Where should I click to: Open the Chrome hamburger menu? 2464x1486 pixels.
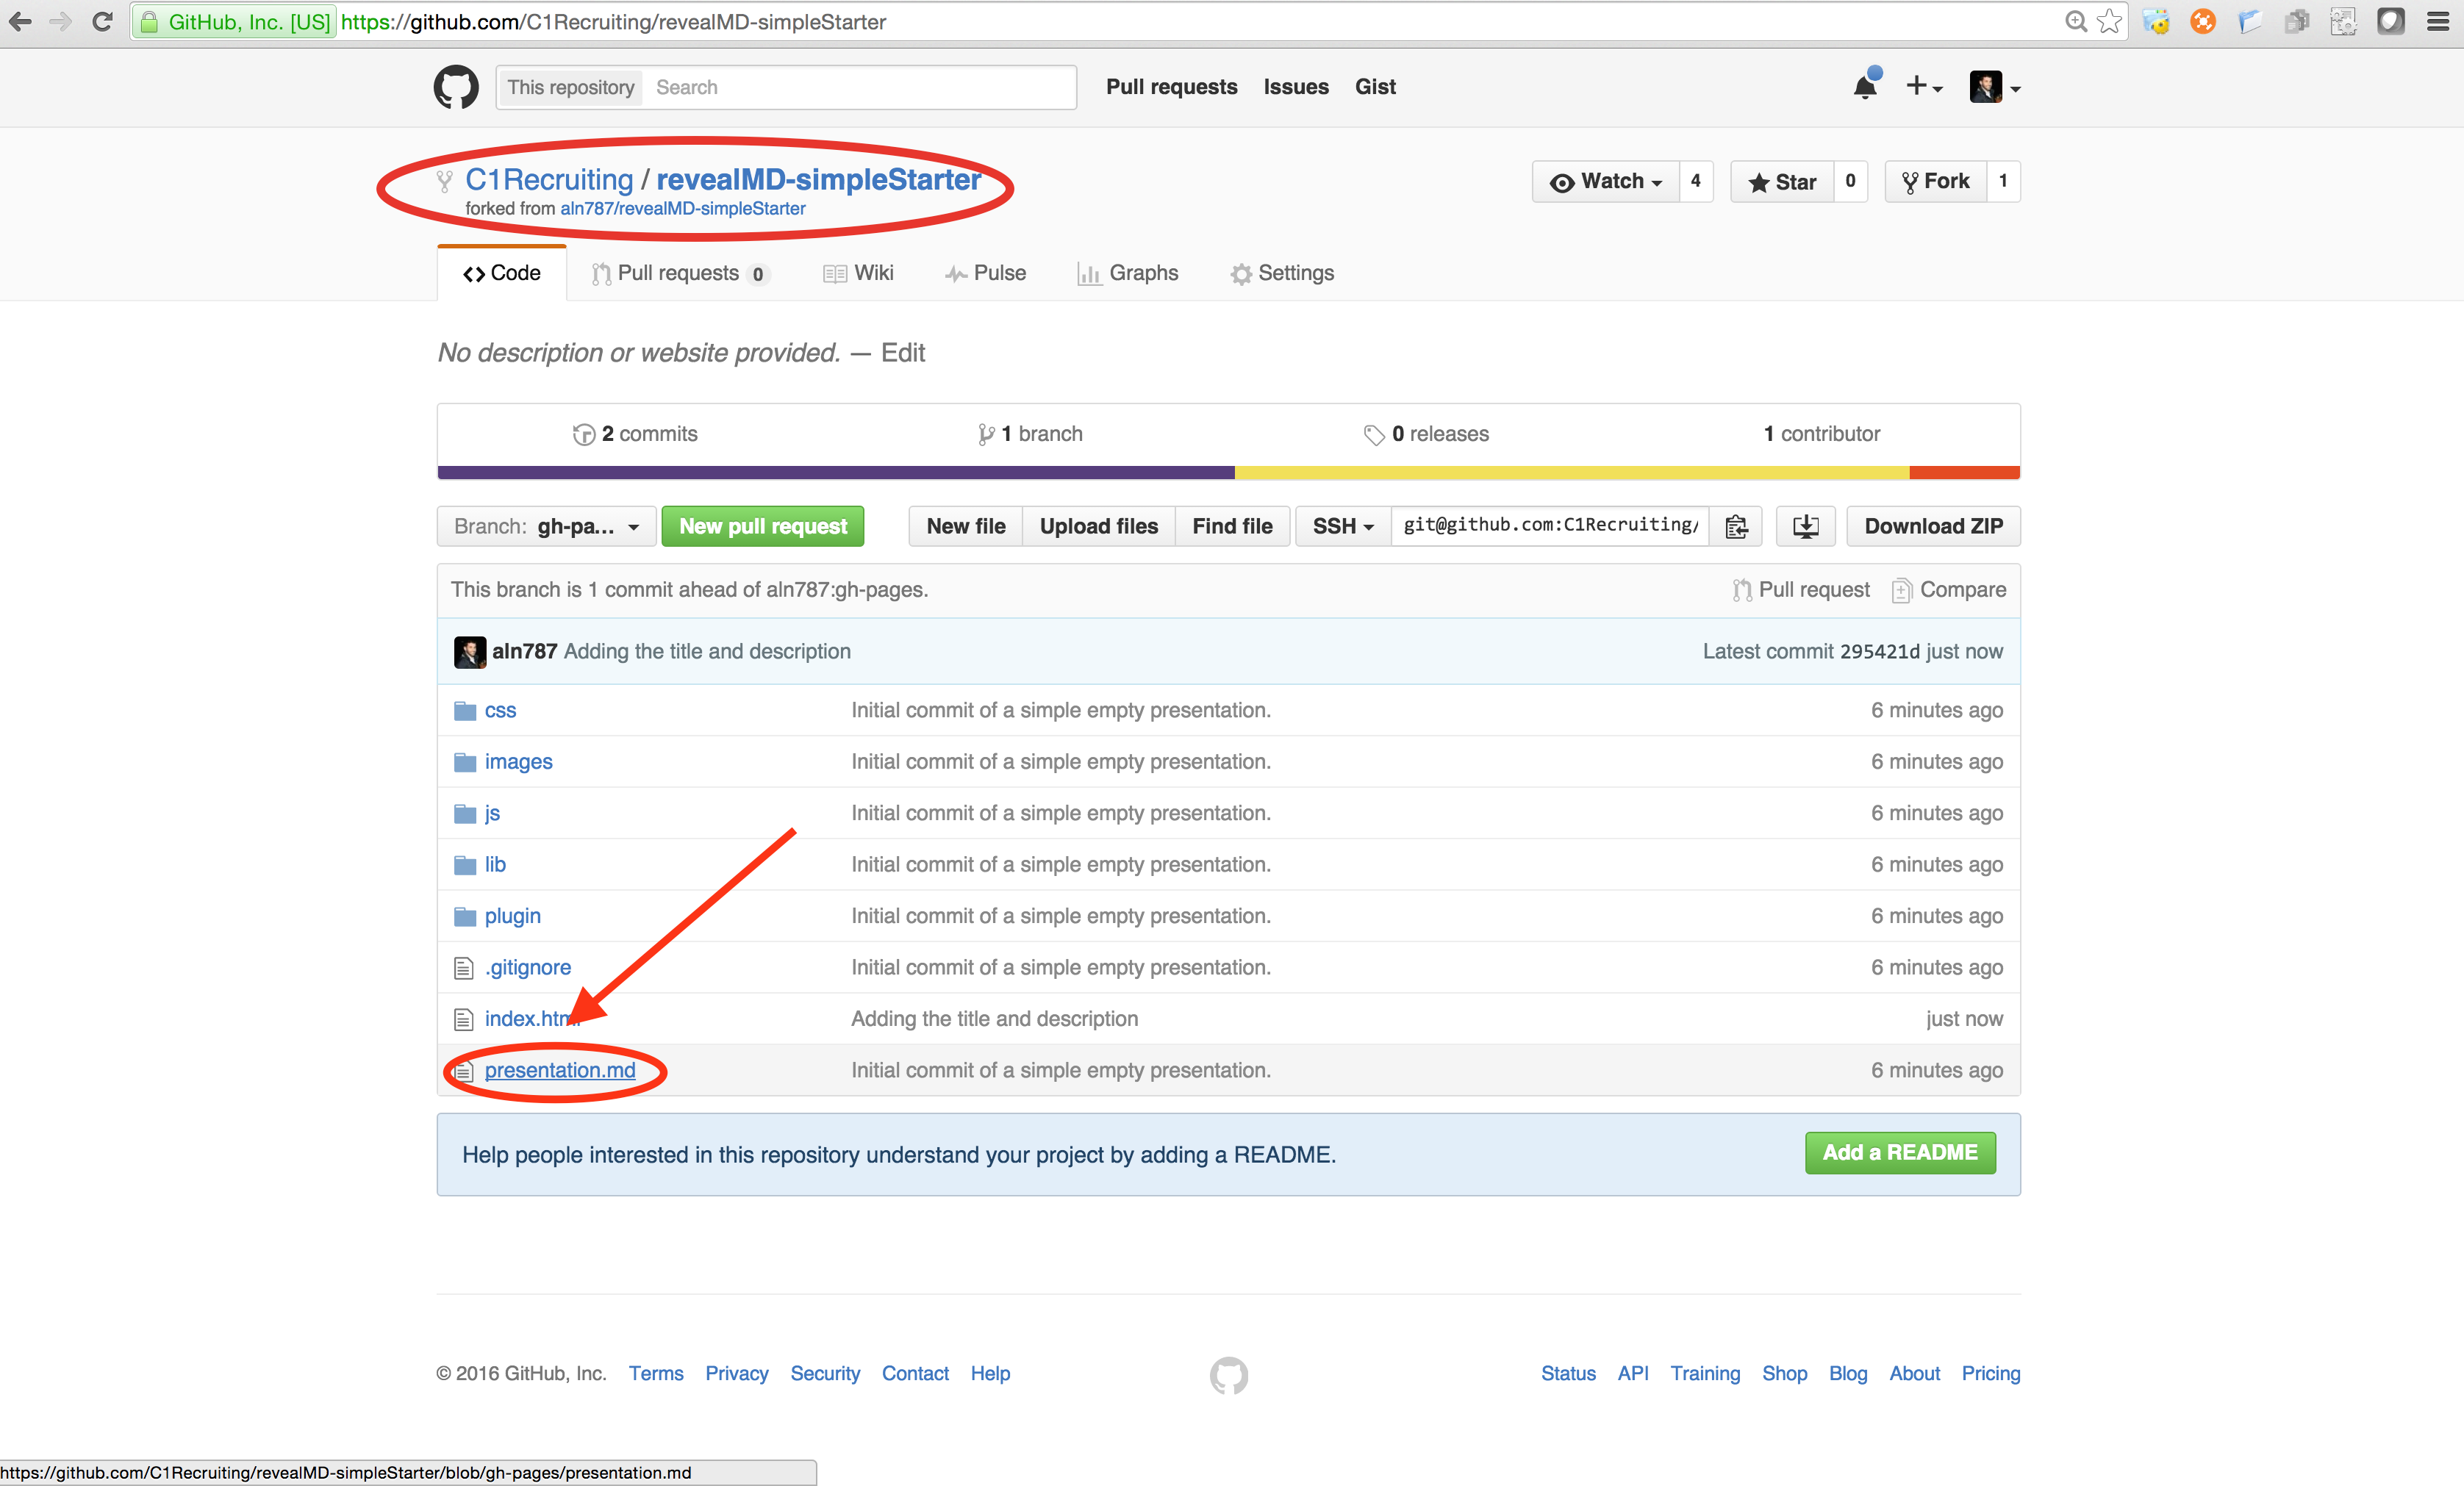2438,22
